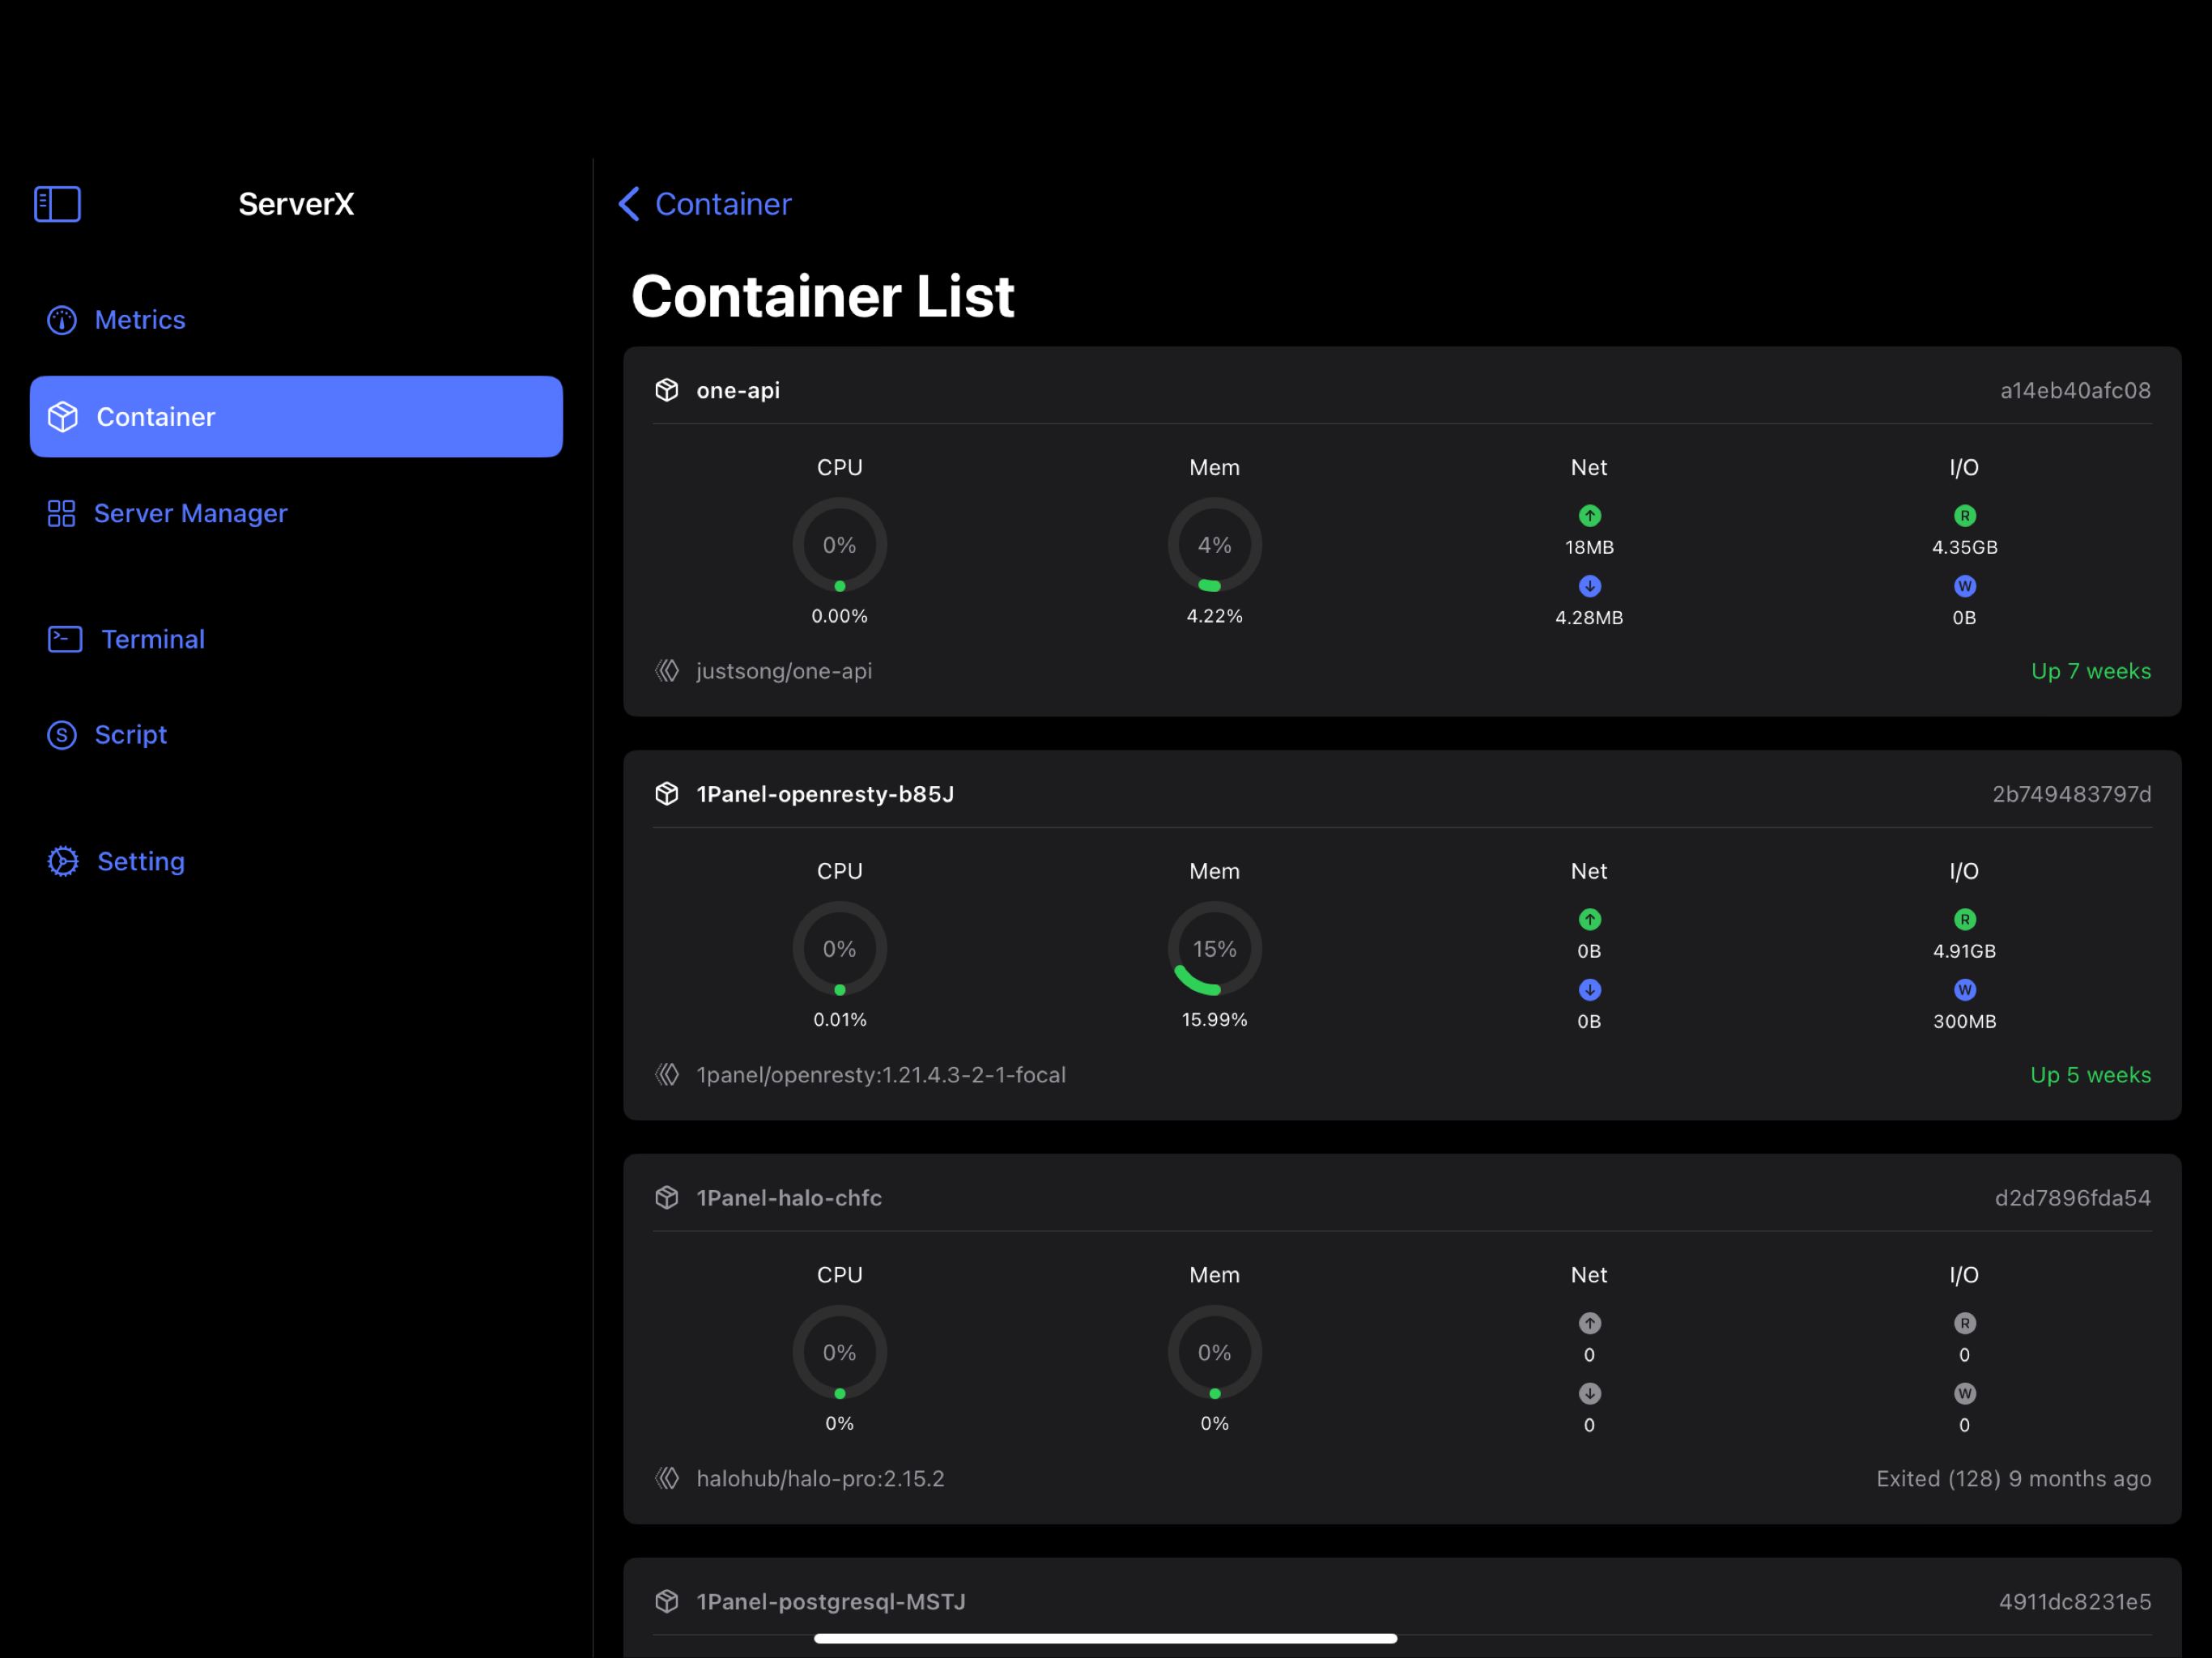This screenshot has width=2212, height=1658.
Task: Click openresty Mem gauge 15%
Action: (1215, 949)
